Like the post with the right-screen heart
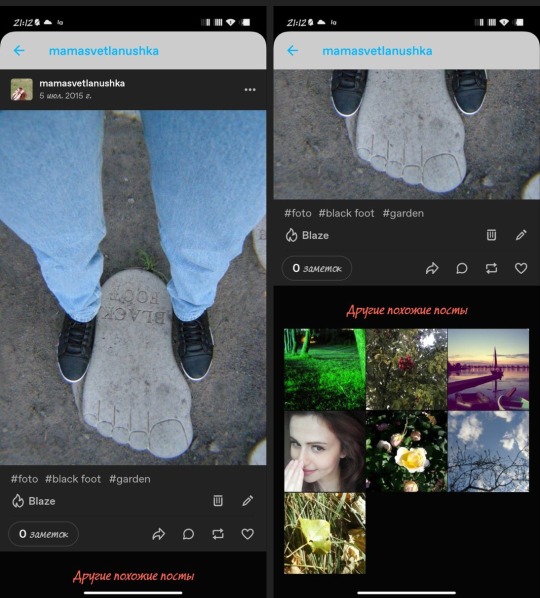Viewport: 540px width, 598px height. [x=521, y=268]
